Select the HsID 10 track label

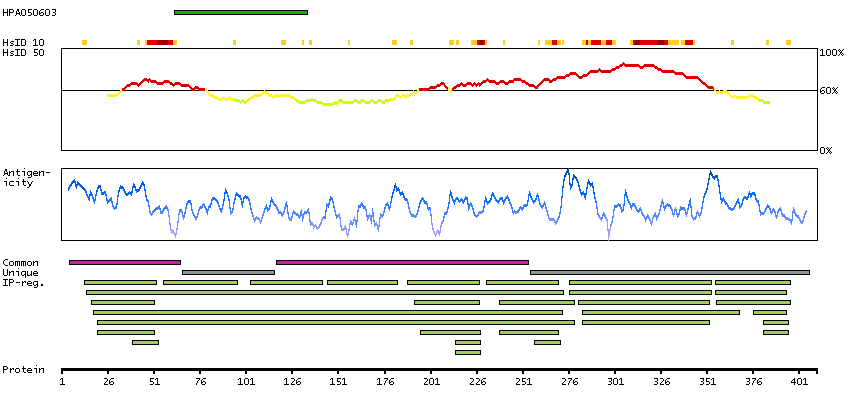(23, 42)
